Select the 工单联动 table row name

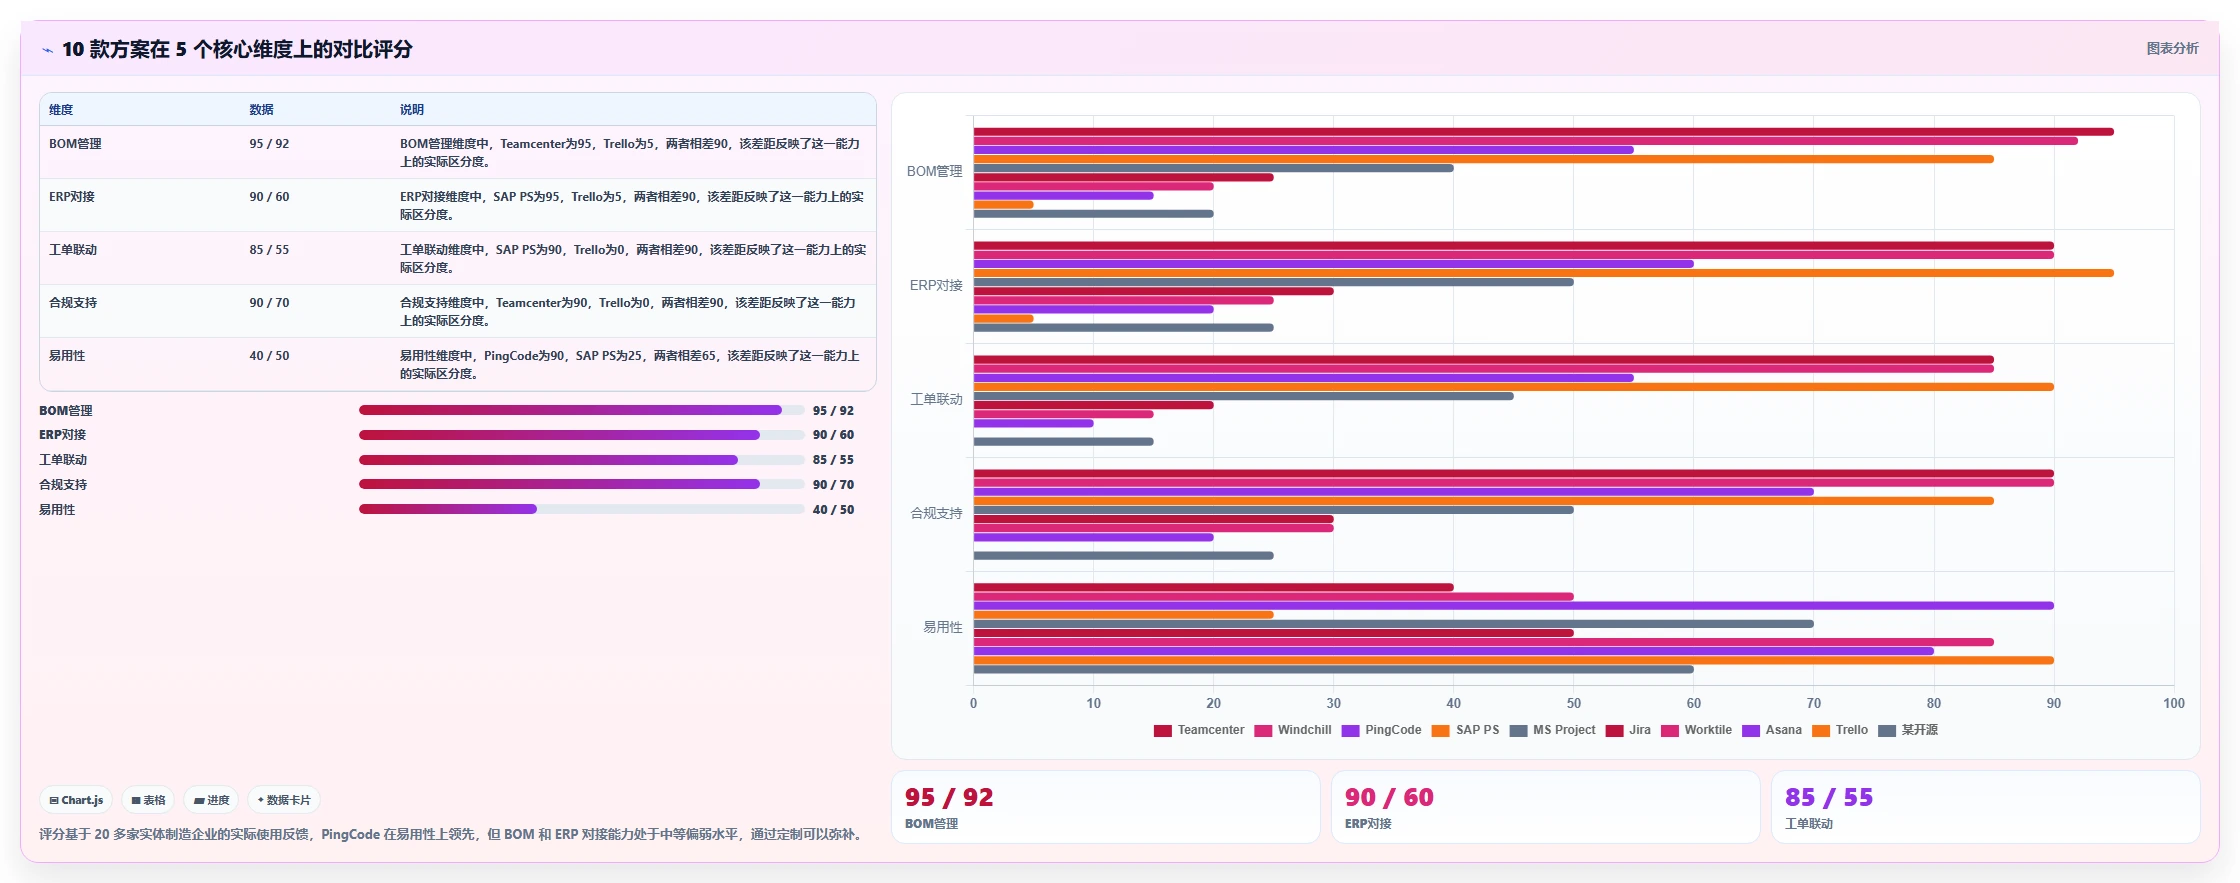coord(73,250)
